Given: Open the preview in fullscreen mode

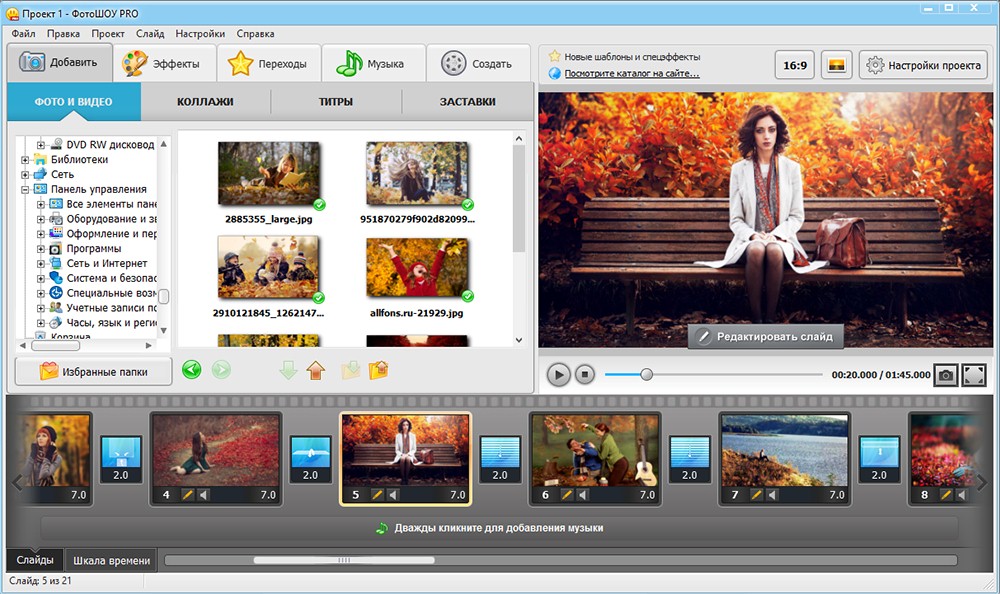Looking at the screenshot, I should point(974,375).
